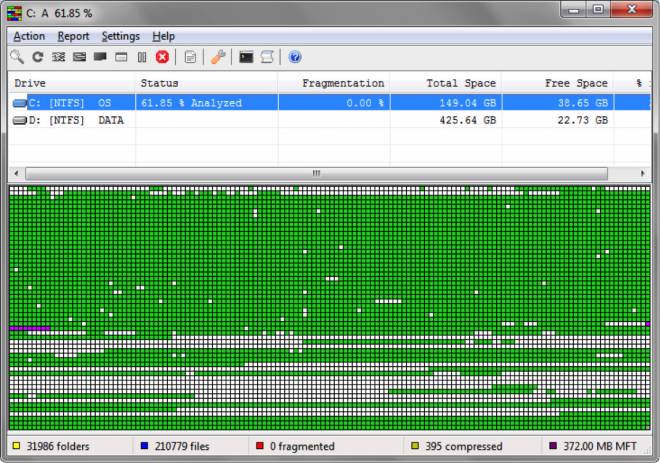Click '210779 files' in status bar
660x463 pixels.
(x=182, y=446)
